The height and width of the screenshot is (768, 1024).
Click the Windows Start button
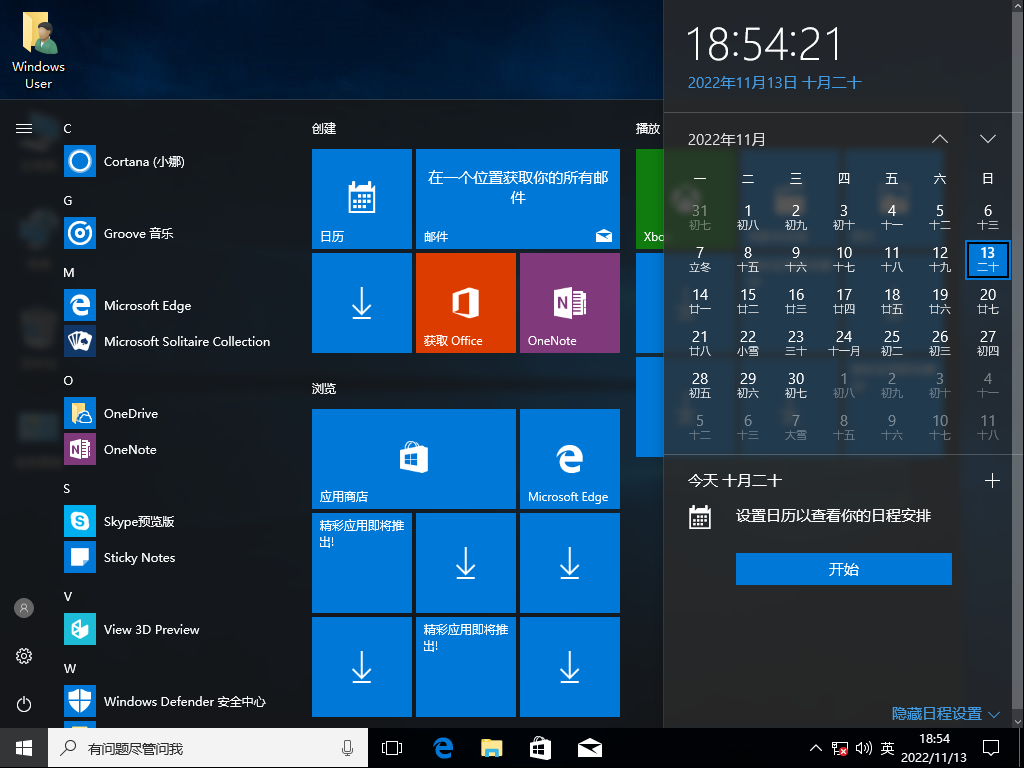24,748
